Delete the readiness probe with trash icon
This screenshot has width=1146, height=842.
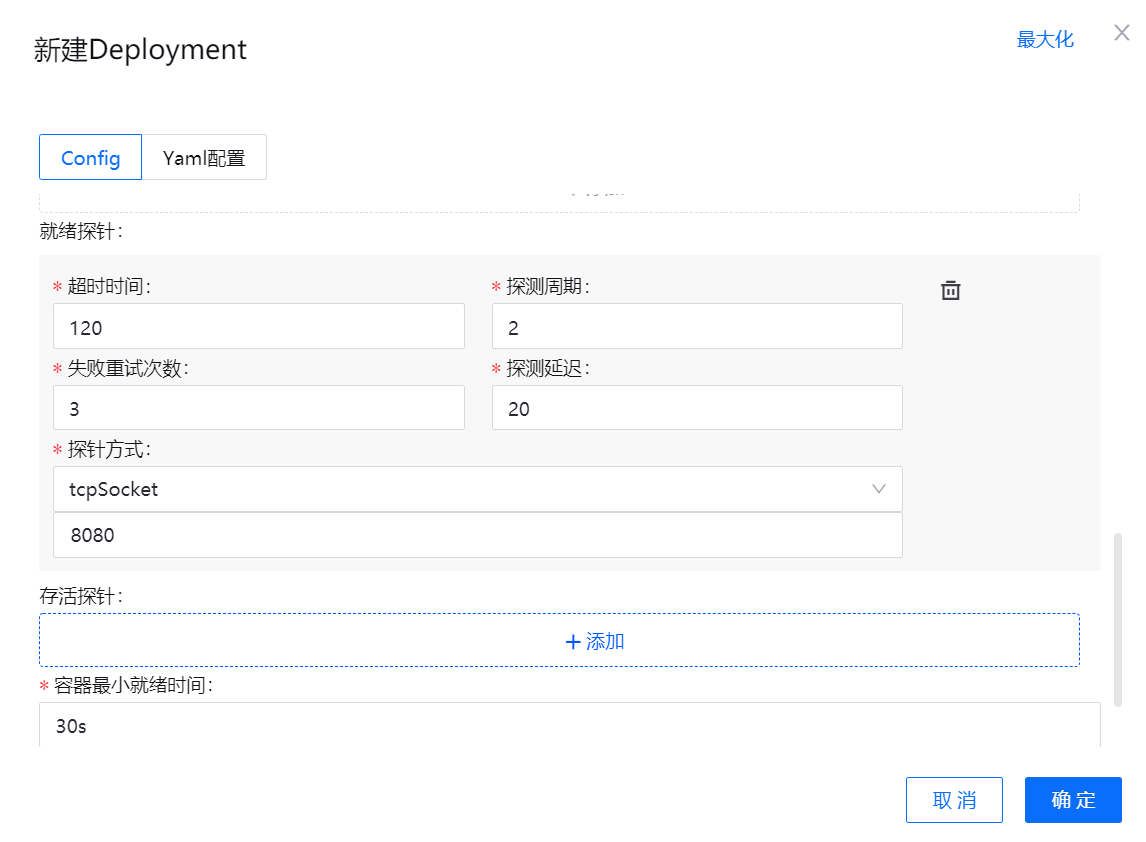[x=951, y=290]
